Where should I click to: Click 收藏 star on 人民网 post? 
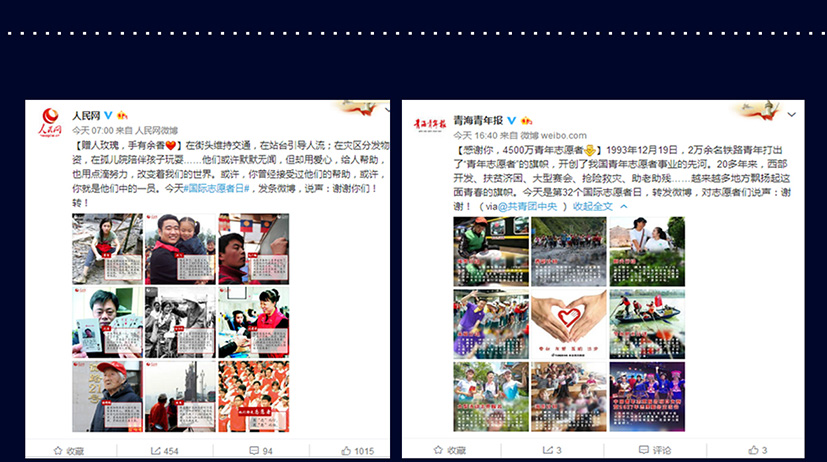69,451
